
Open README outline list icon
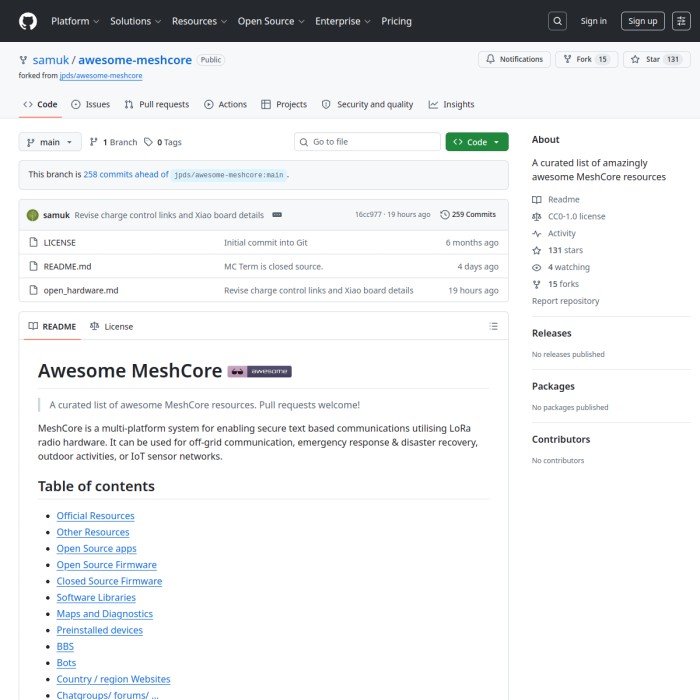tap(493, 326)
